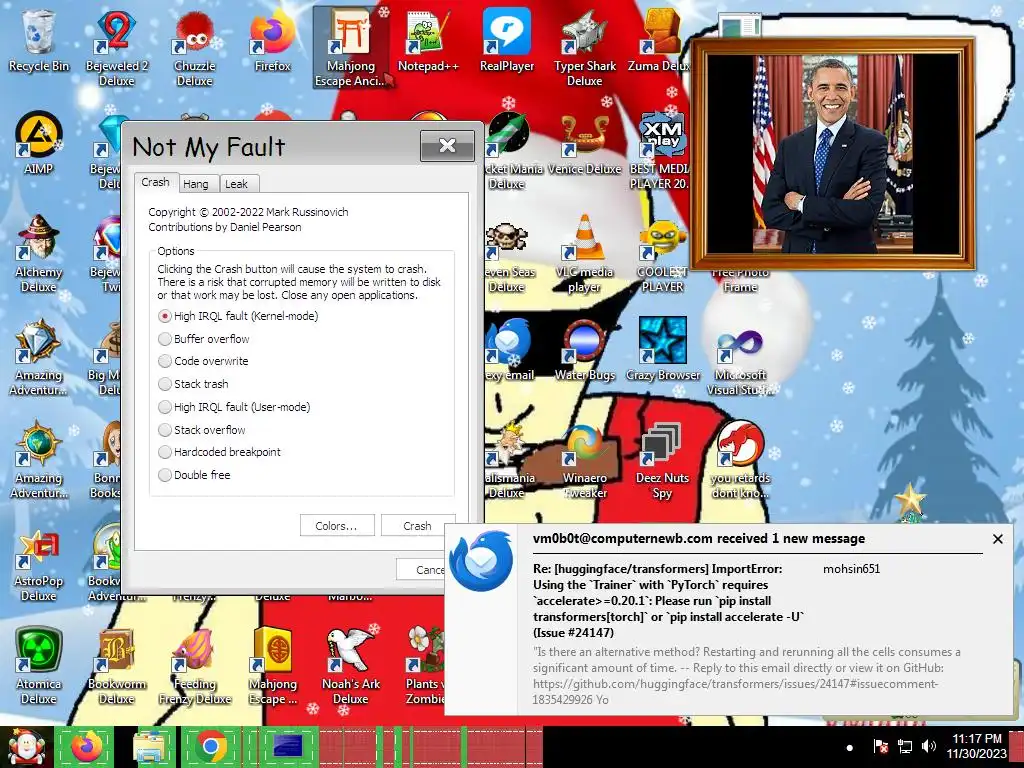
Task: Open Zuma Deluxe desktop icon
Action: [660, 40]
